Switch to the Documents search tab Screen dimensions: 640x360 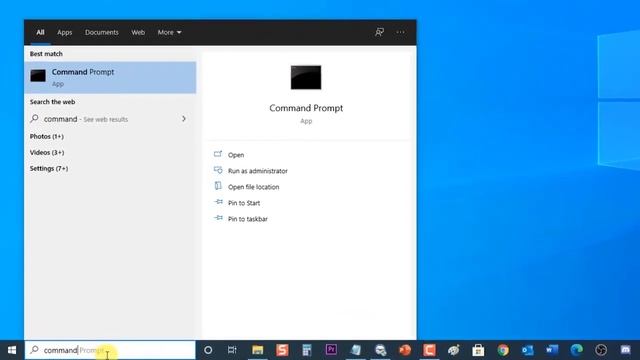click(x=102, y=32)
